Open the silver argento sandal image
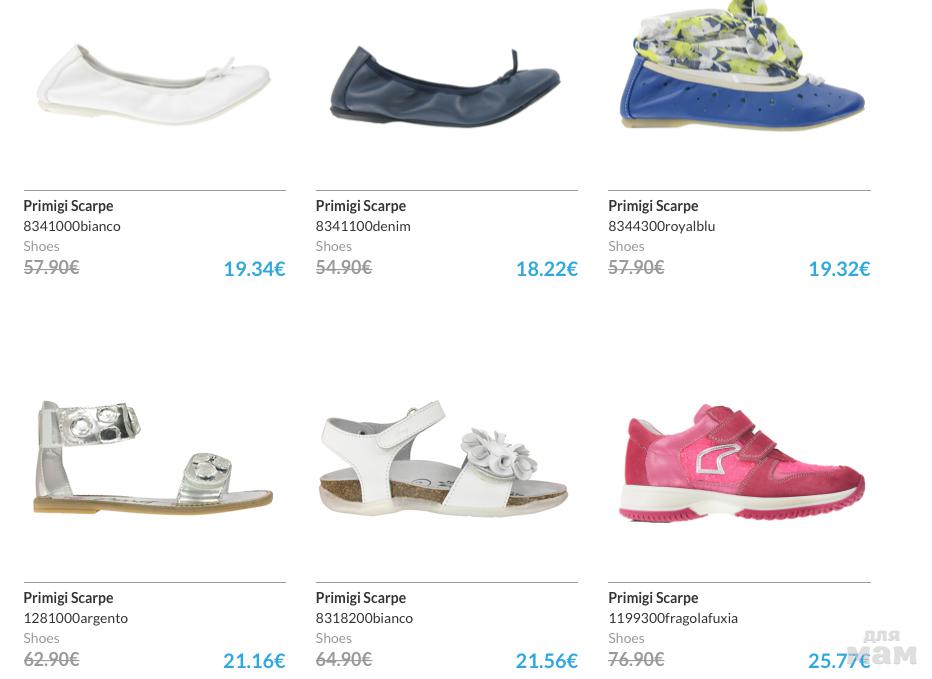932x679 pixels. click(153, 457)
